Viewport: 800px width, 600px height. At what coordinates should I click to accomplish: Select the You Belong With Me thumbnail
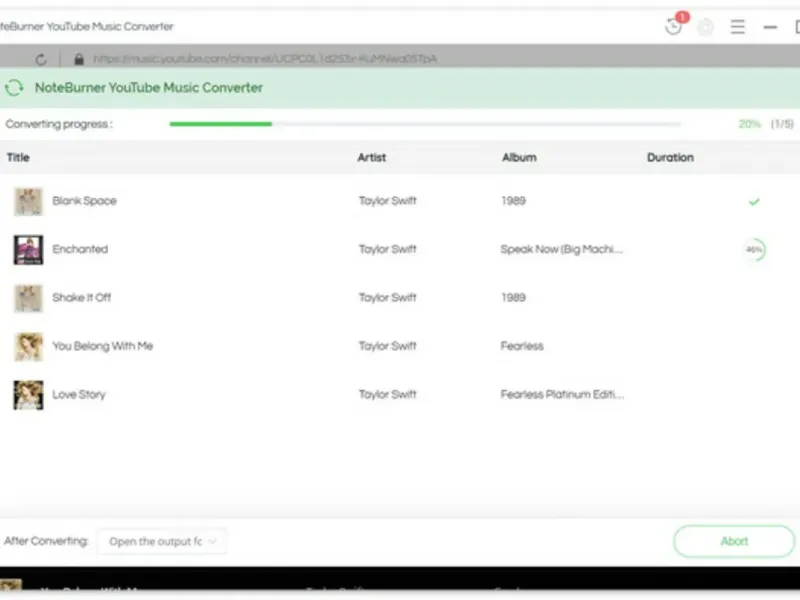[x=29, y=346]
